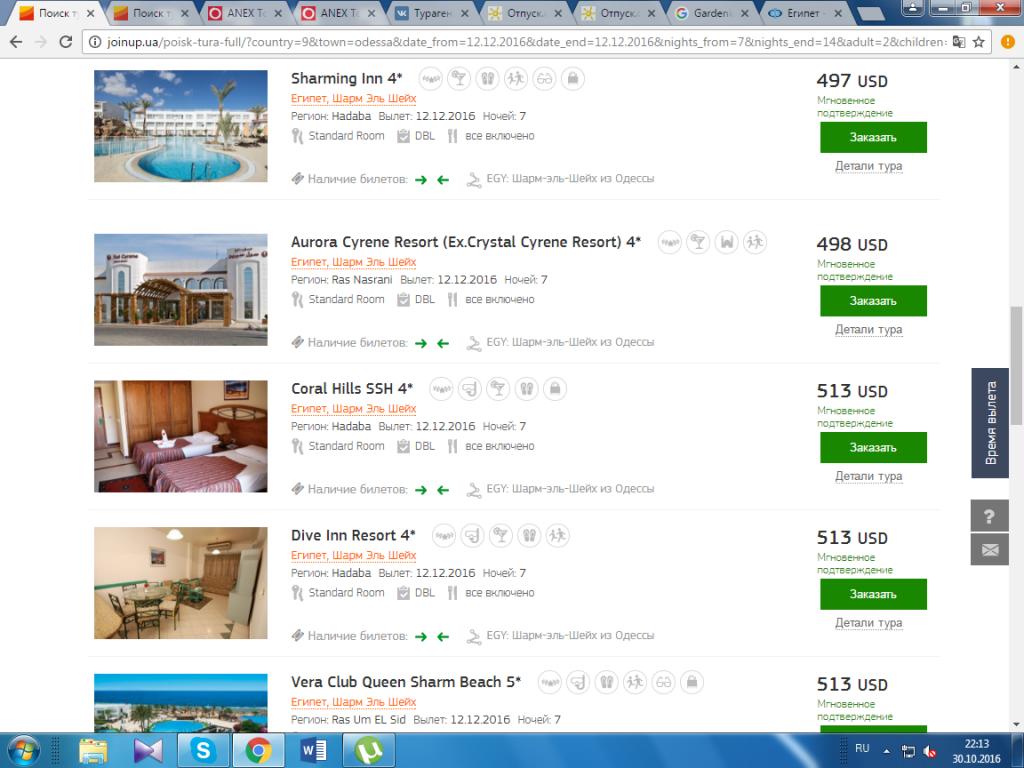
Task: Click the kids animation icon for Aurora Cyrene
Action: [x=755, y=242]
